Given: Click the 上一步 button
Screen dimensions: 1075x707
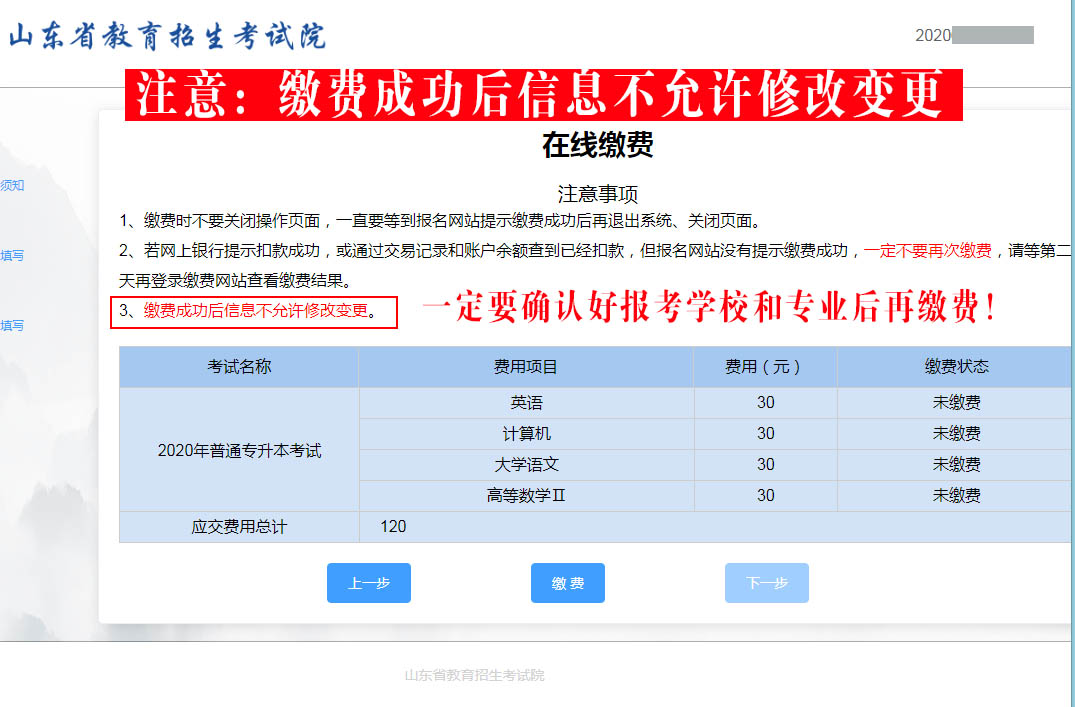Looking at the screenshot, I should click(369, 583).
